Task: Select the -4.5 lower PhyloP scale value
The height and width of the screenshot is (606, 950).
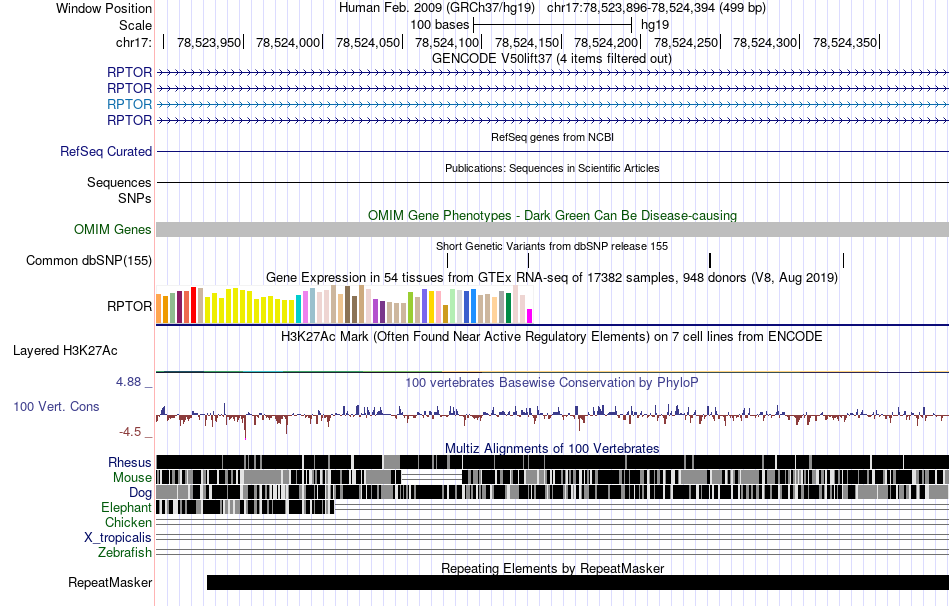Action: click(130, 431)
